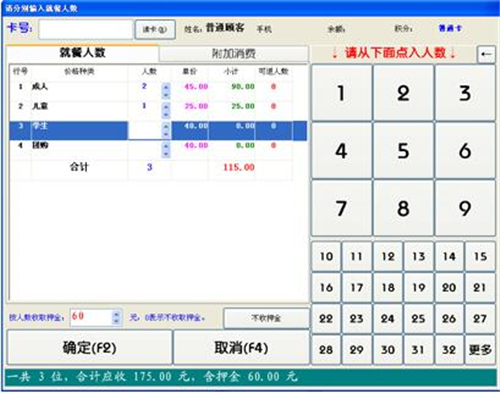Tap keypad number 10
This screenshot has height=393, width=500.
(x=326, y=256)
